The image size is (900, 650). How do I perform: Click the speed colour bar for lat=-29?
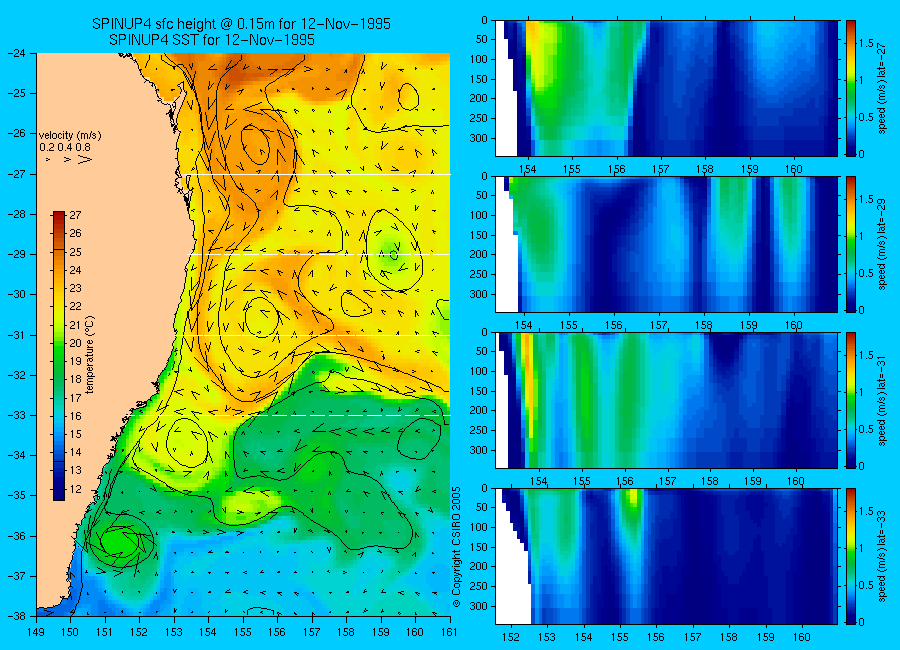pyautogui.click(x=851, y=244)
